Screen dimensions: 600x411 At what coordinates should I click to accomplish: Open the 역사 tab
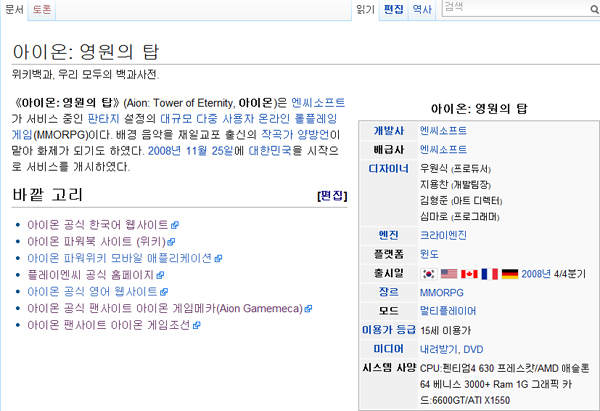pyautogui.click(x=422, y=9)
